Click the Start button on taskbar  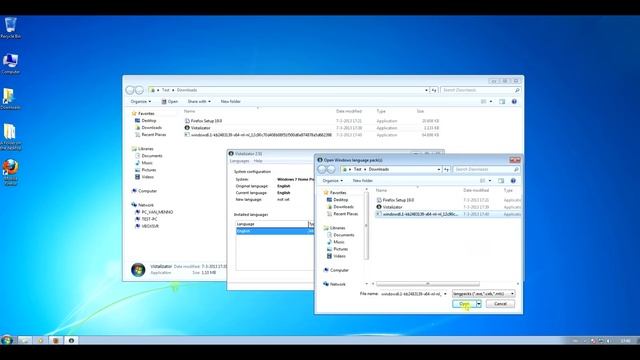[x=7, y=340]
